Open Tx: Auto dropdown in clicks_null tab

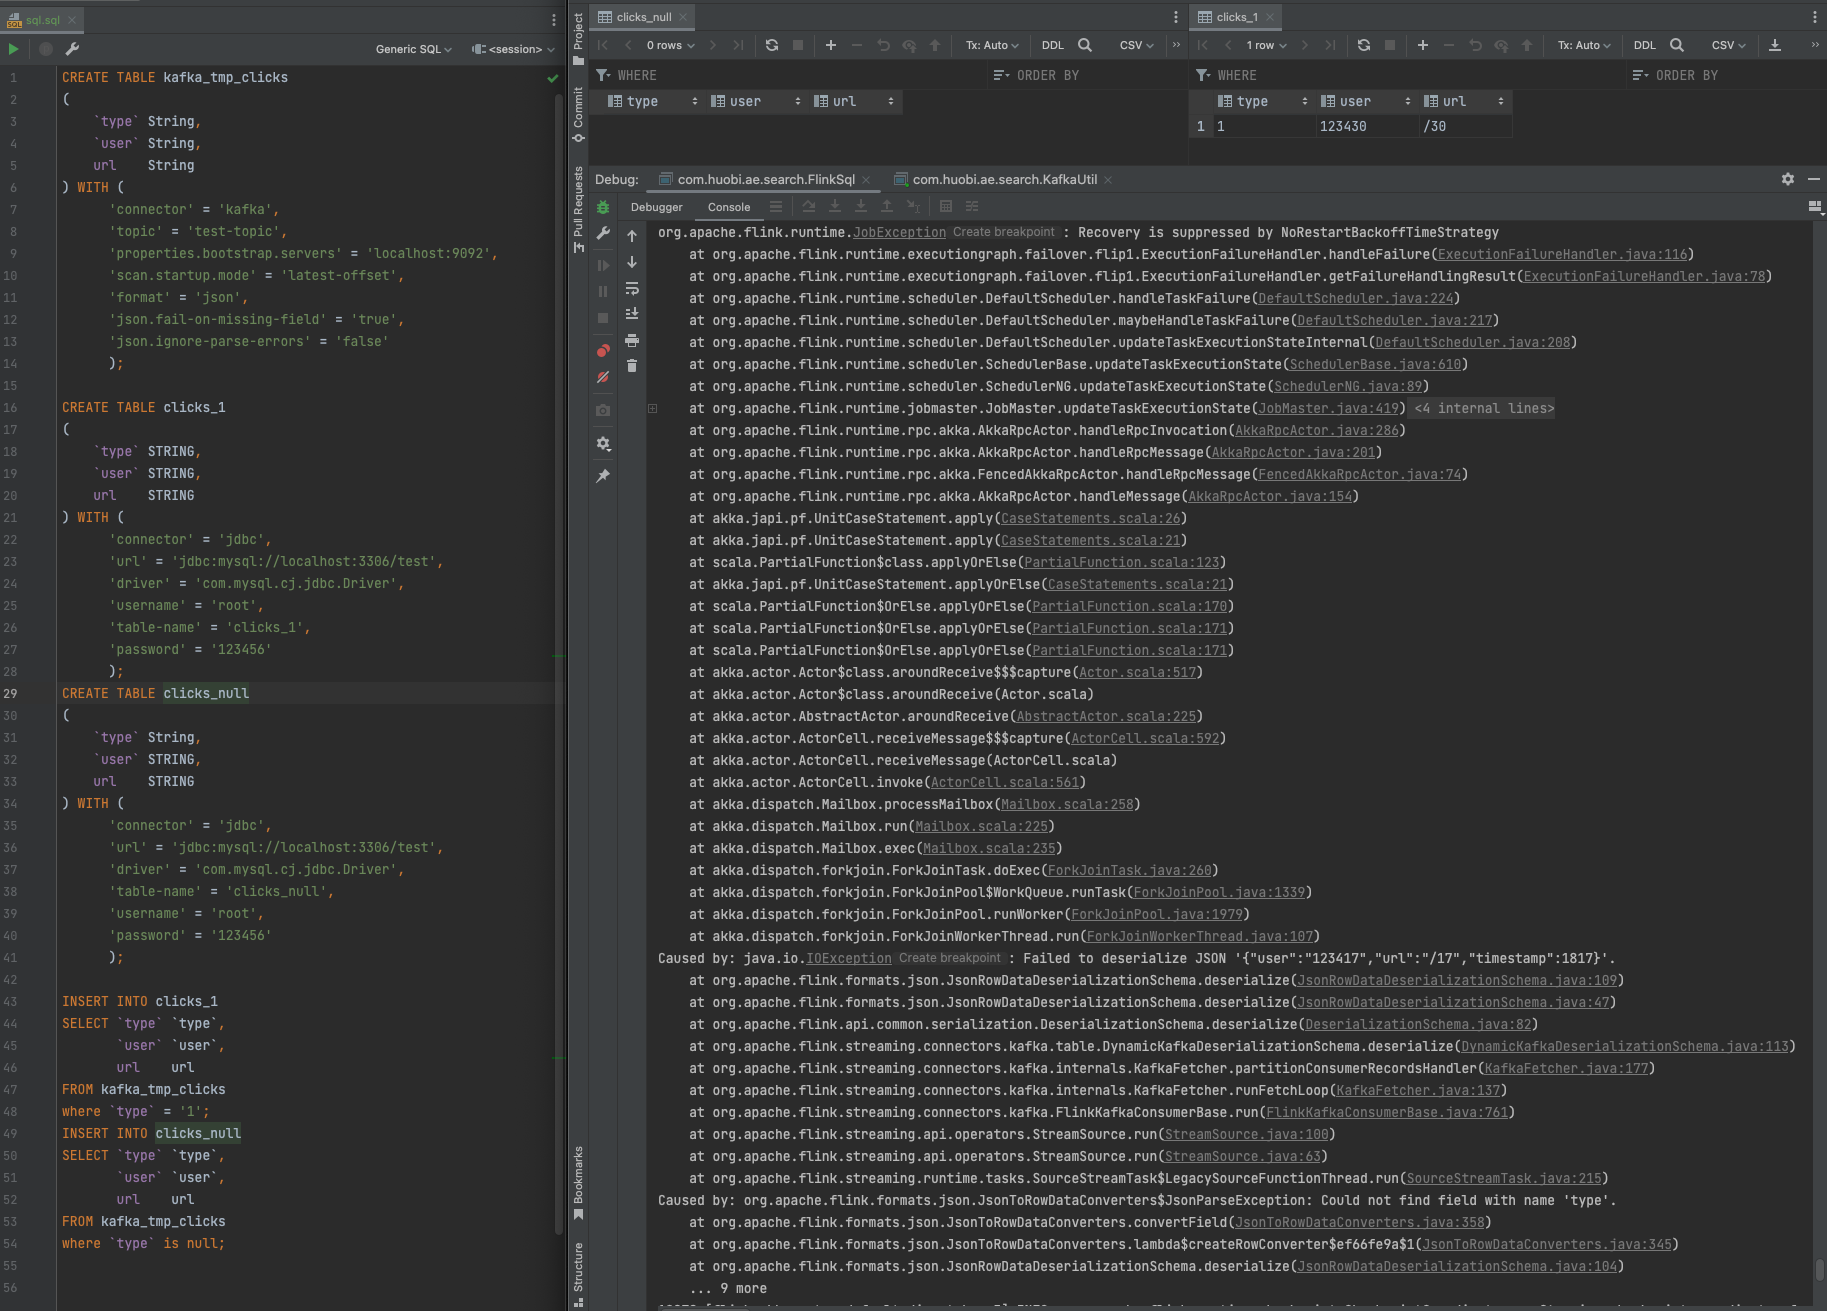[992, 45]
